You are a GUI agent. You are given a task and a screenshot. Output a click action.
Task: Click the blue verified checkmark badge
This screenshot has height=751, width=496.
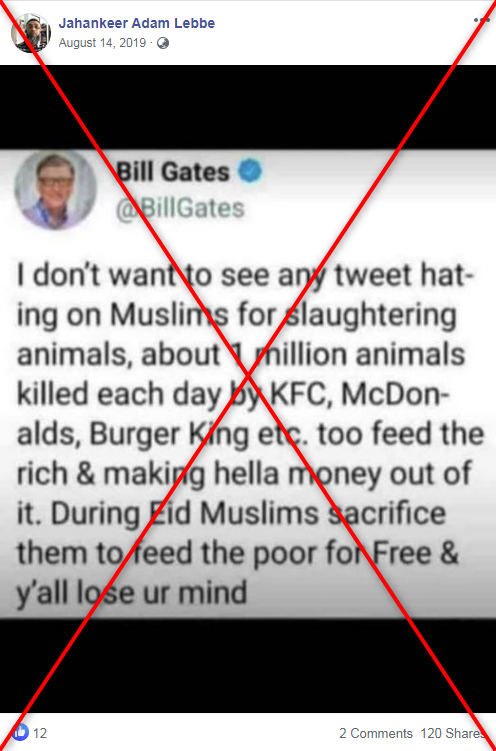coord(250,171)
